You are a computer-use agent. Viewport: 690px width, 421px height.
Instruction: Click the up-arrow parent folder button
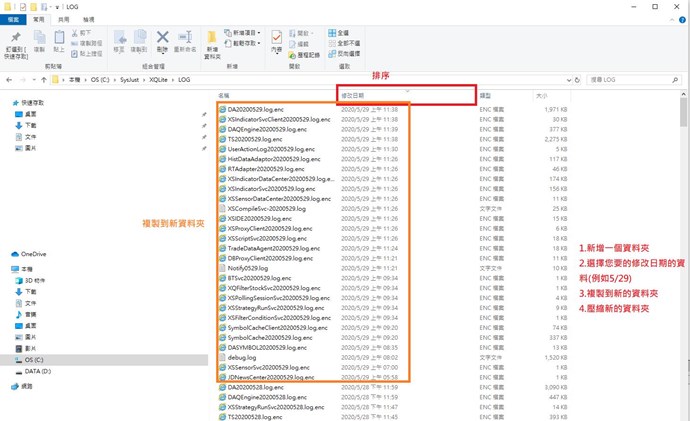click(46, 77)
